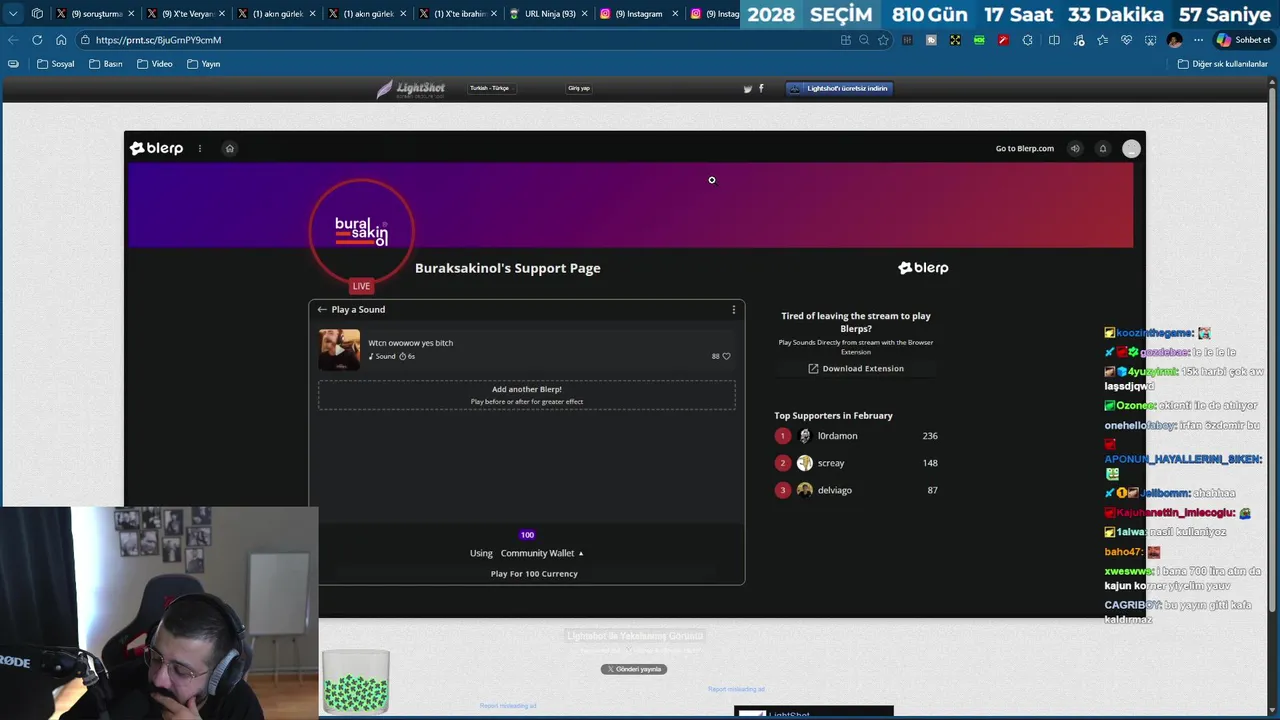Click 'Download Extension' link
This screenshot has width=1280, height=720.
[x=856, y=368]
